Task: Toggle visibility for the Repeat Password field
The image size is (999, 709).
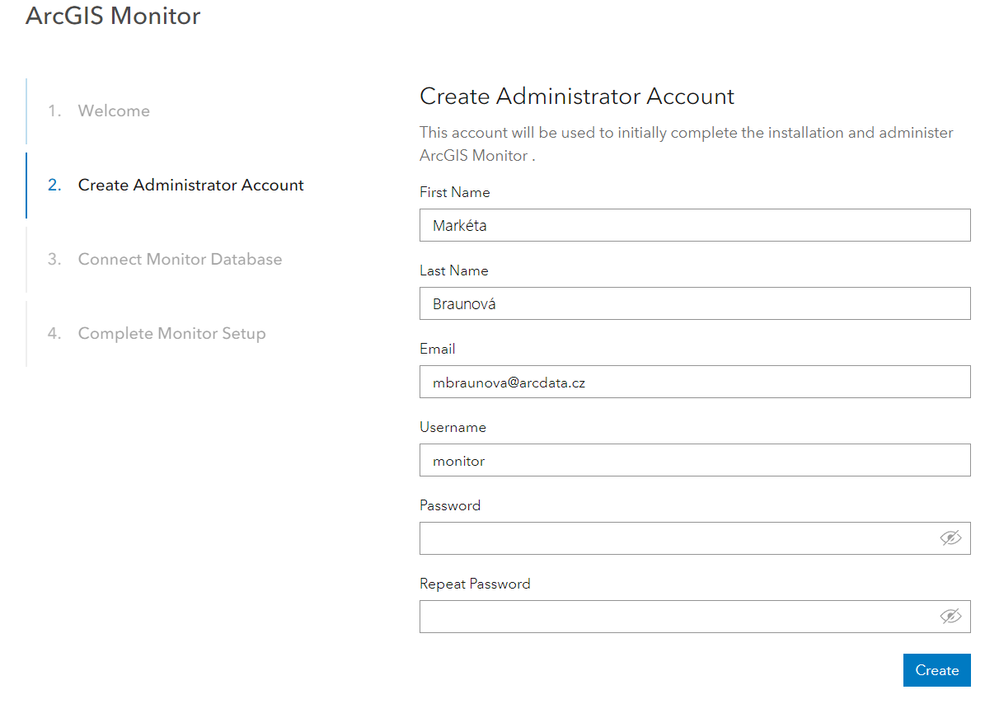Action: click(x=950, y=616)
